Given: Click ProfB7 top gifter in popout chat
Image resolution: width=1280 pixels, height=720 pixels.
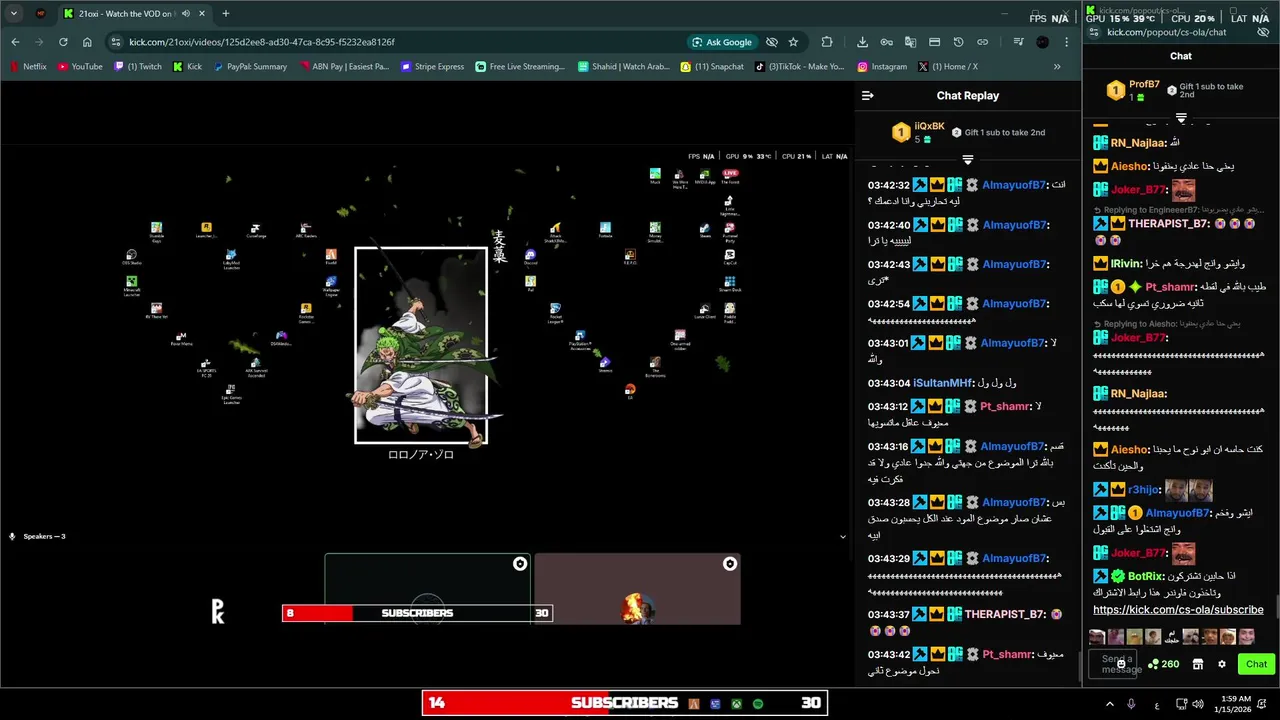Looking at the screenshot, I should 1132,91.
